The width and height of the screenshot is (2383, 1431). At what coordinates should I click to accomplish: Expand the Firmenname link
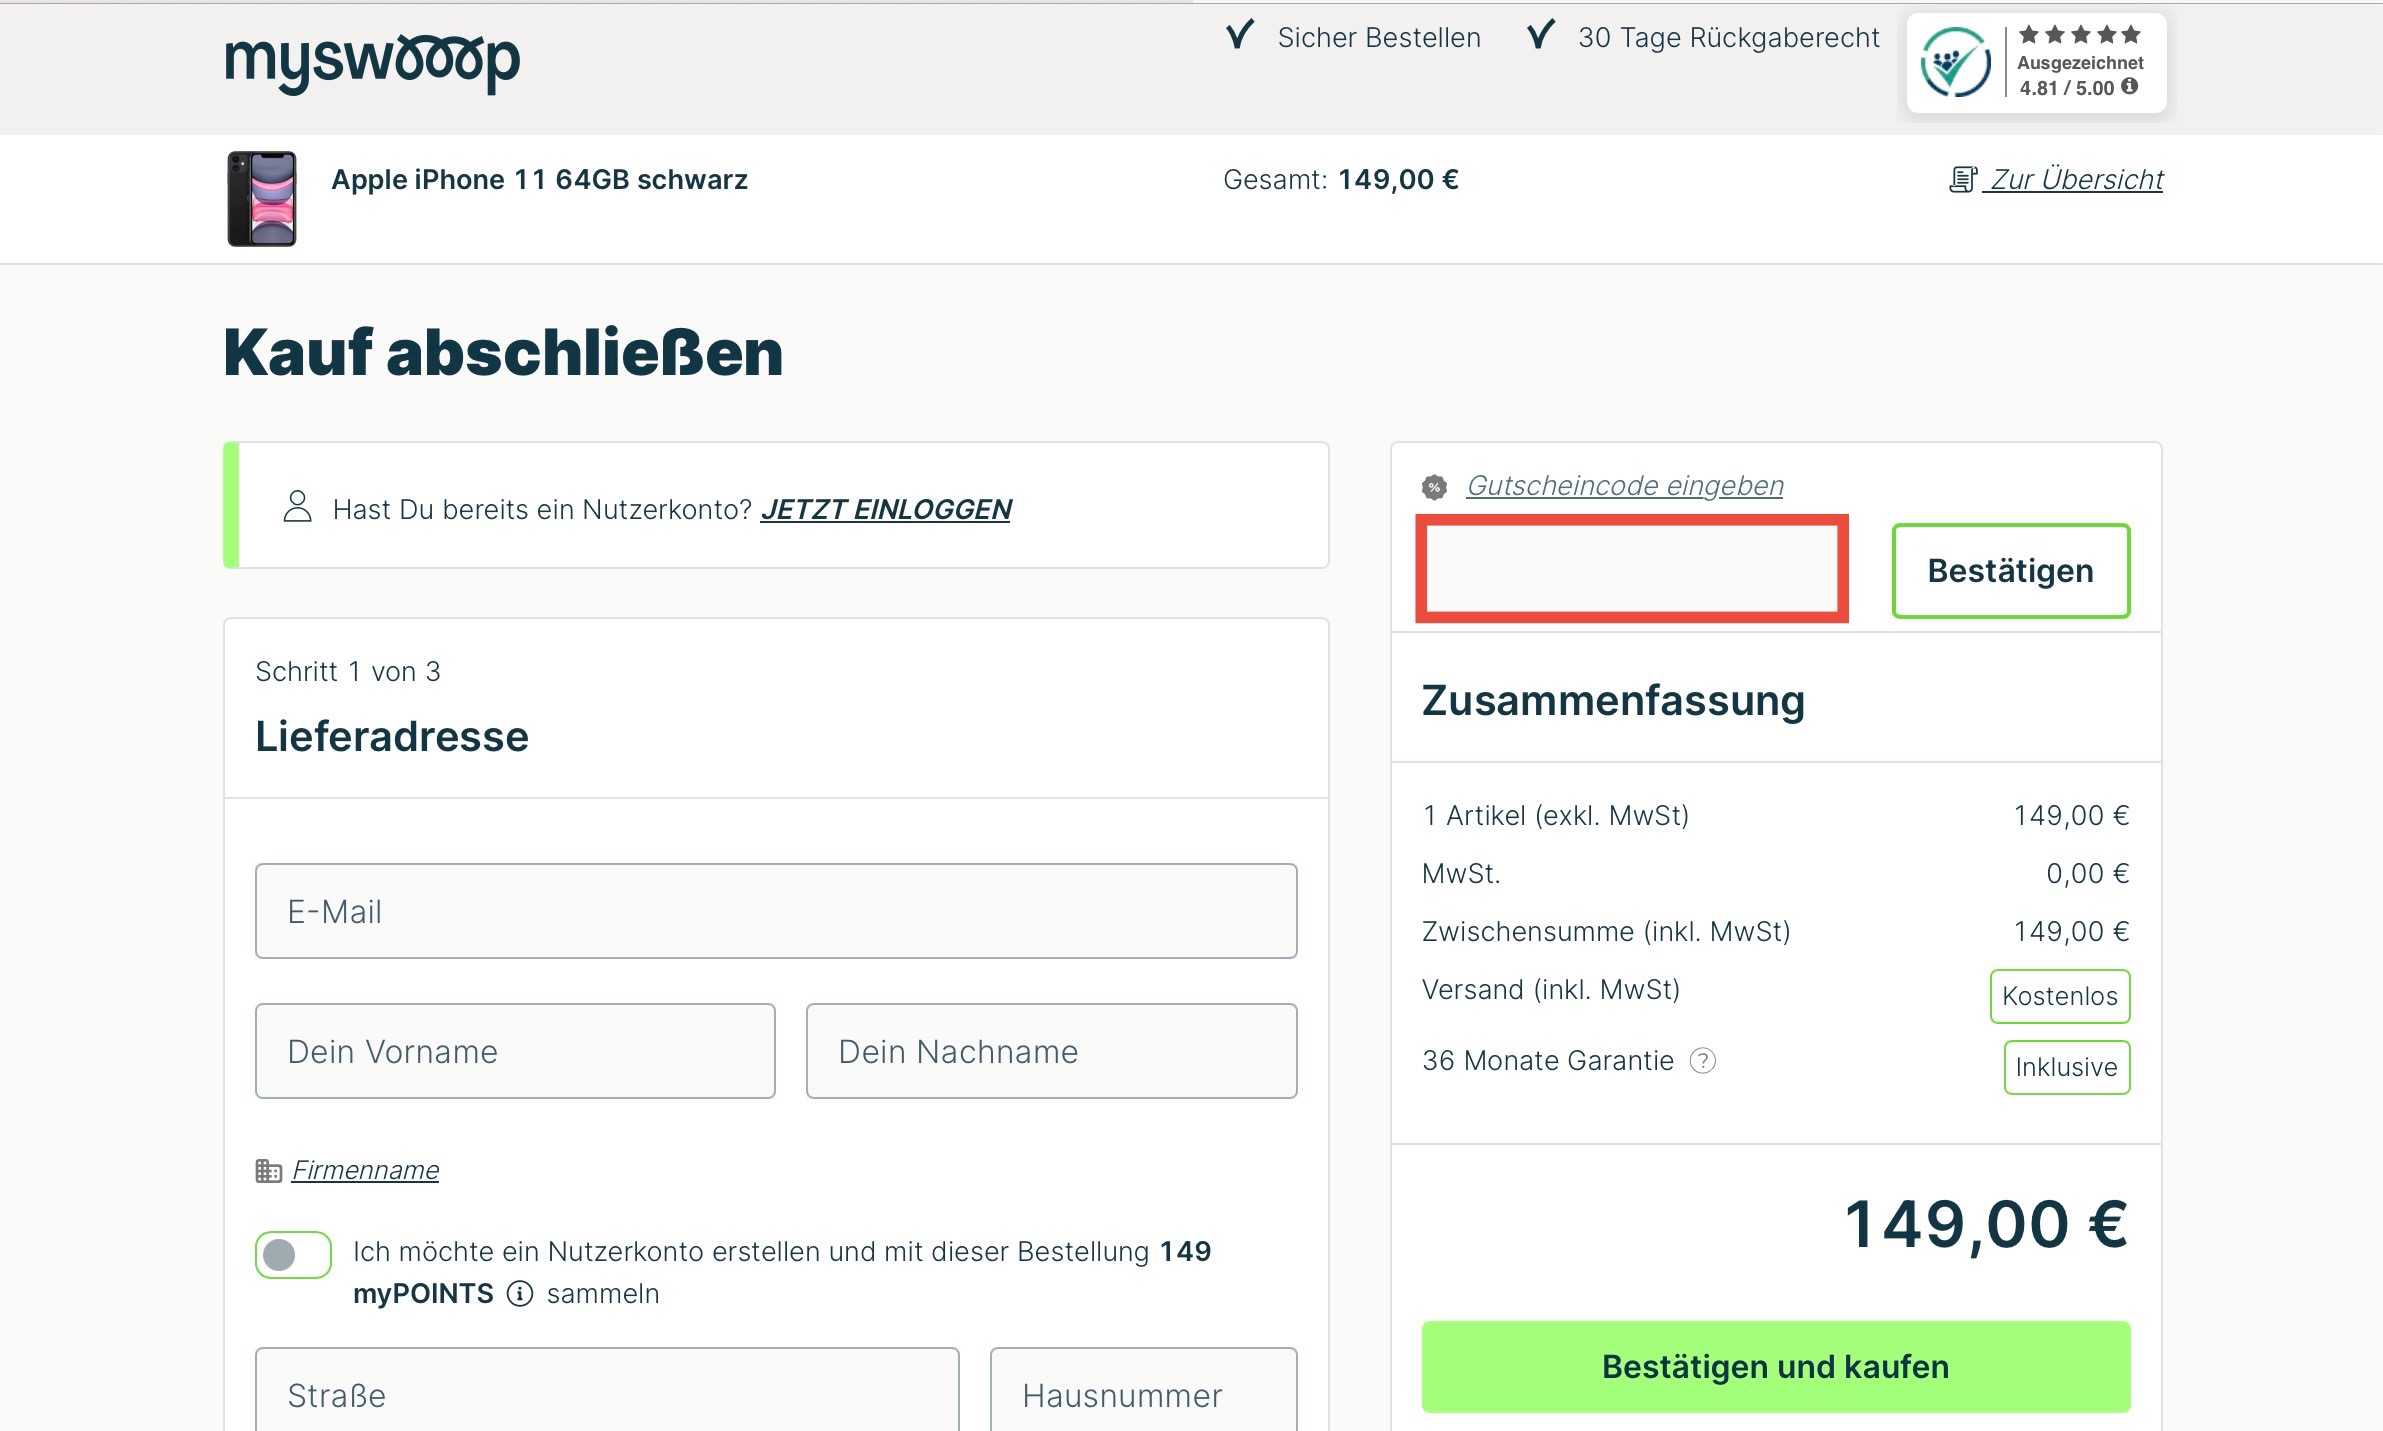click(x=365, y=1170)
